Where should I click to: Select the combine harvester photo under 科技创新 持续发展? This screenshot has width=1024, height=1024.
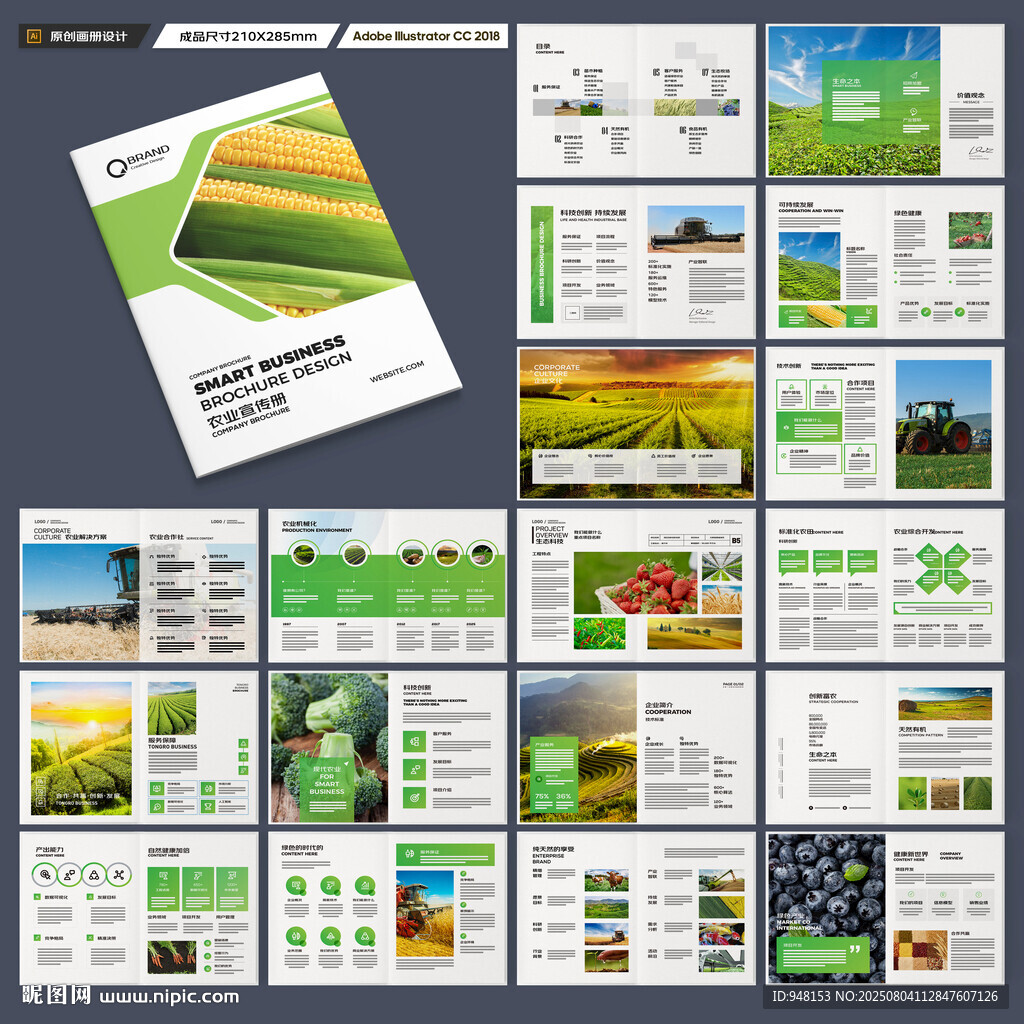click(x=696, y=229)
